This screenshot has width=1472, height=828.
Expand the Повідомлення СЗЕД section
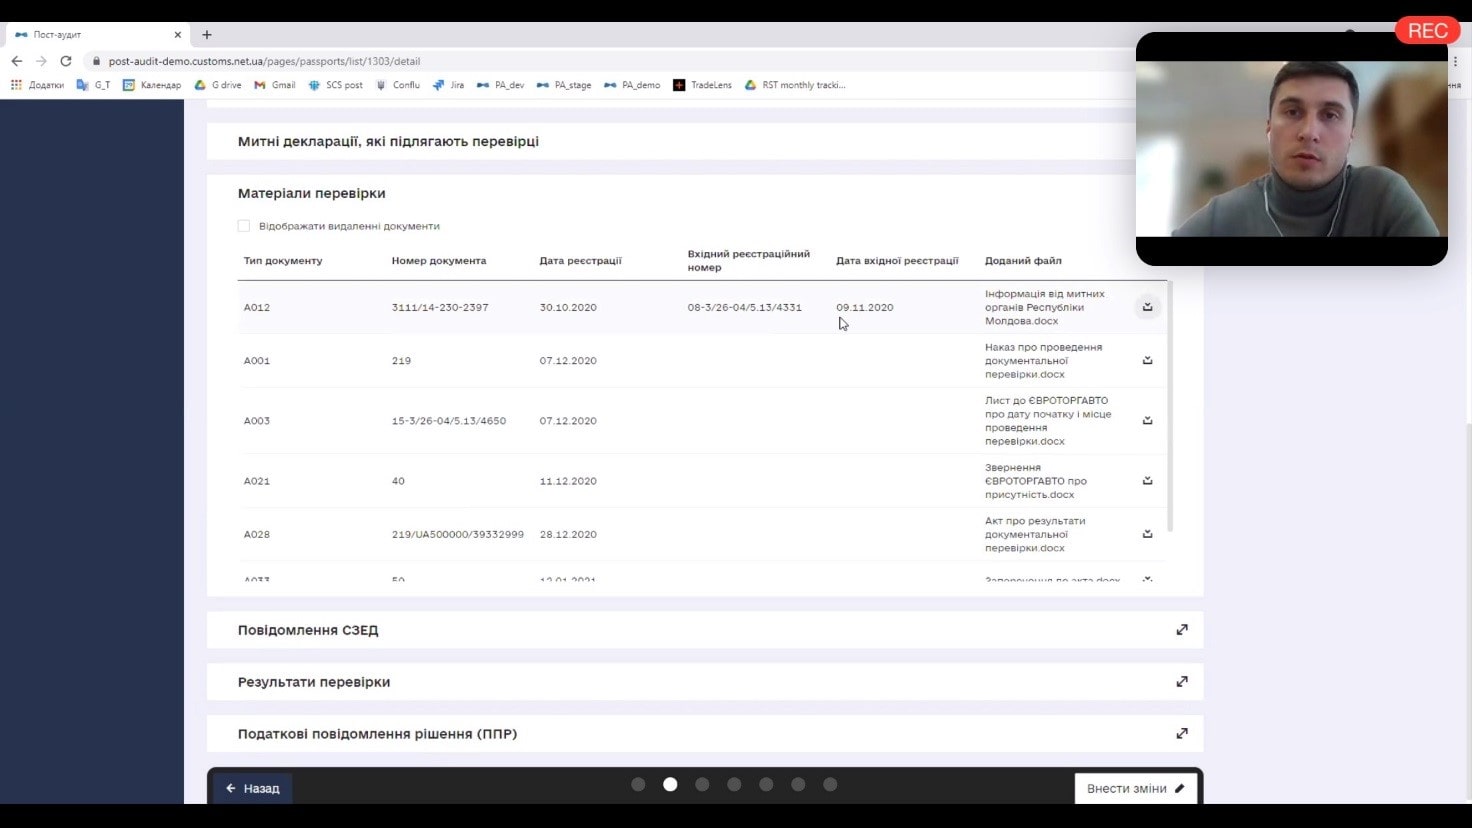pyautogui.click(x=1182, y=630)
